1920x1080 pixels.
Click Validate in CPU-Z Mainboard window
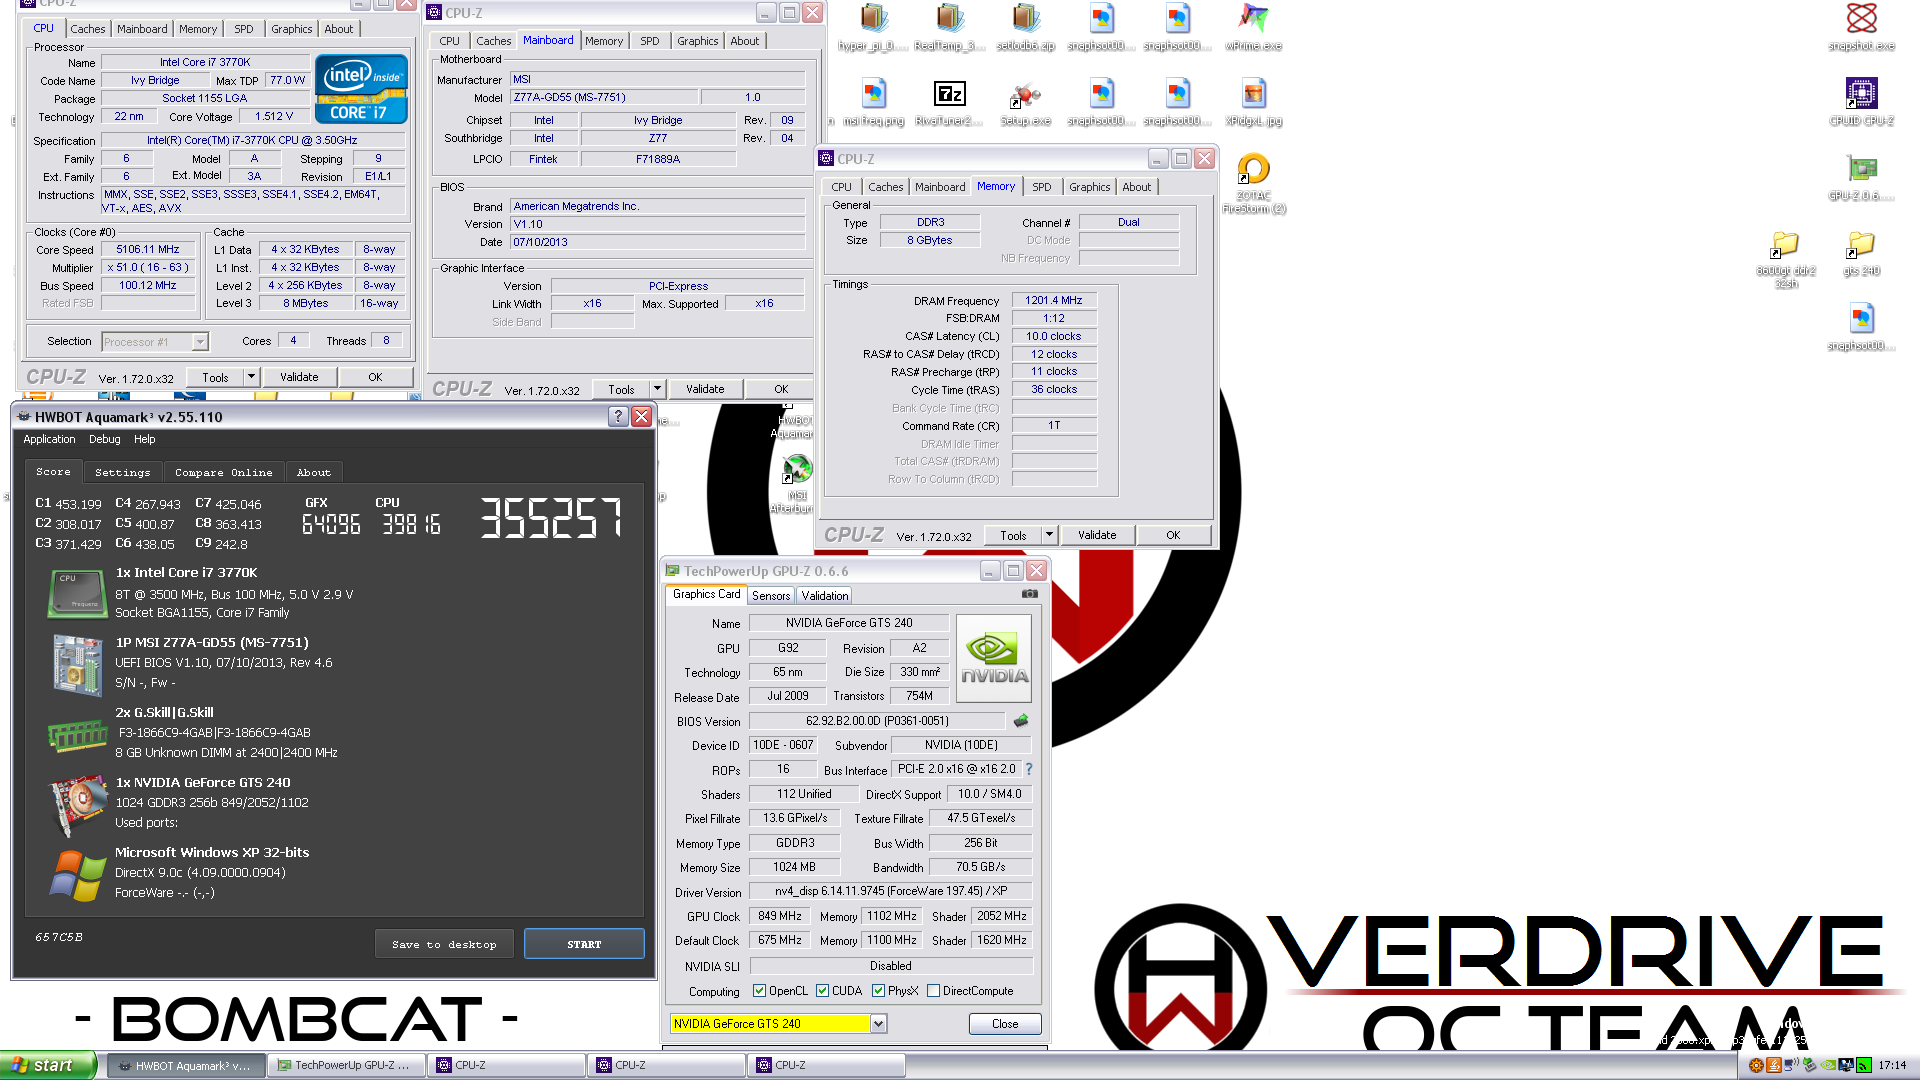pyautogui.click(x=705, y=389)
